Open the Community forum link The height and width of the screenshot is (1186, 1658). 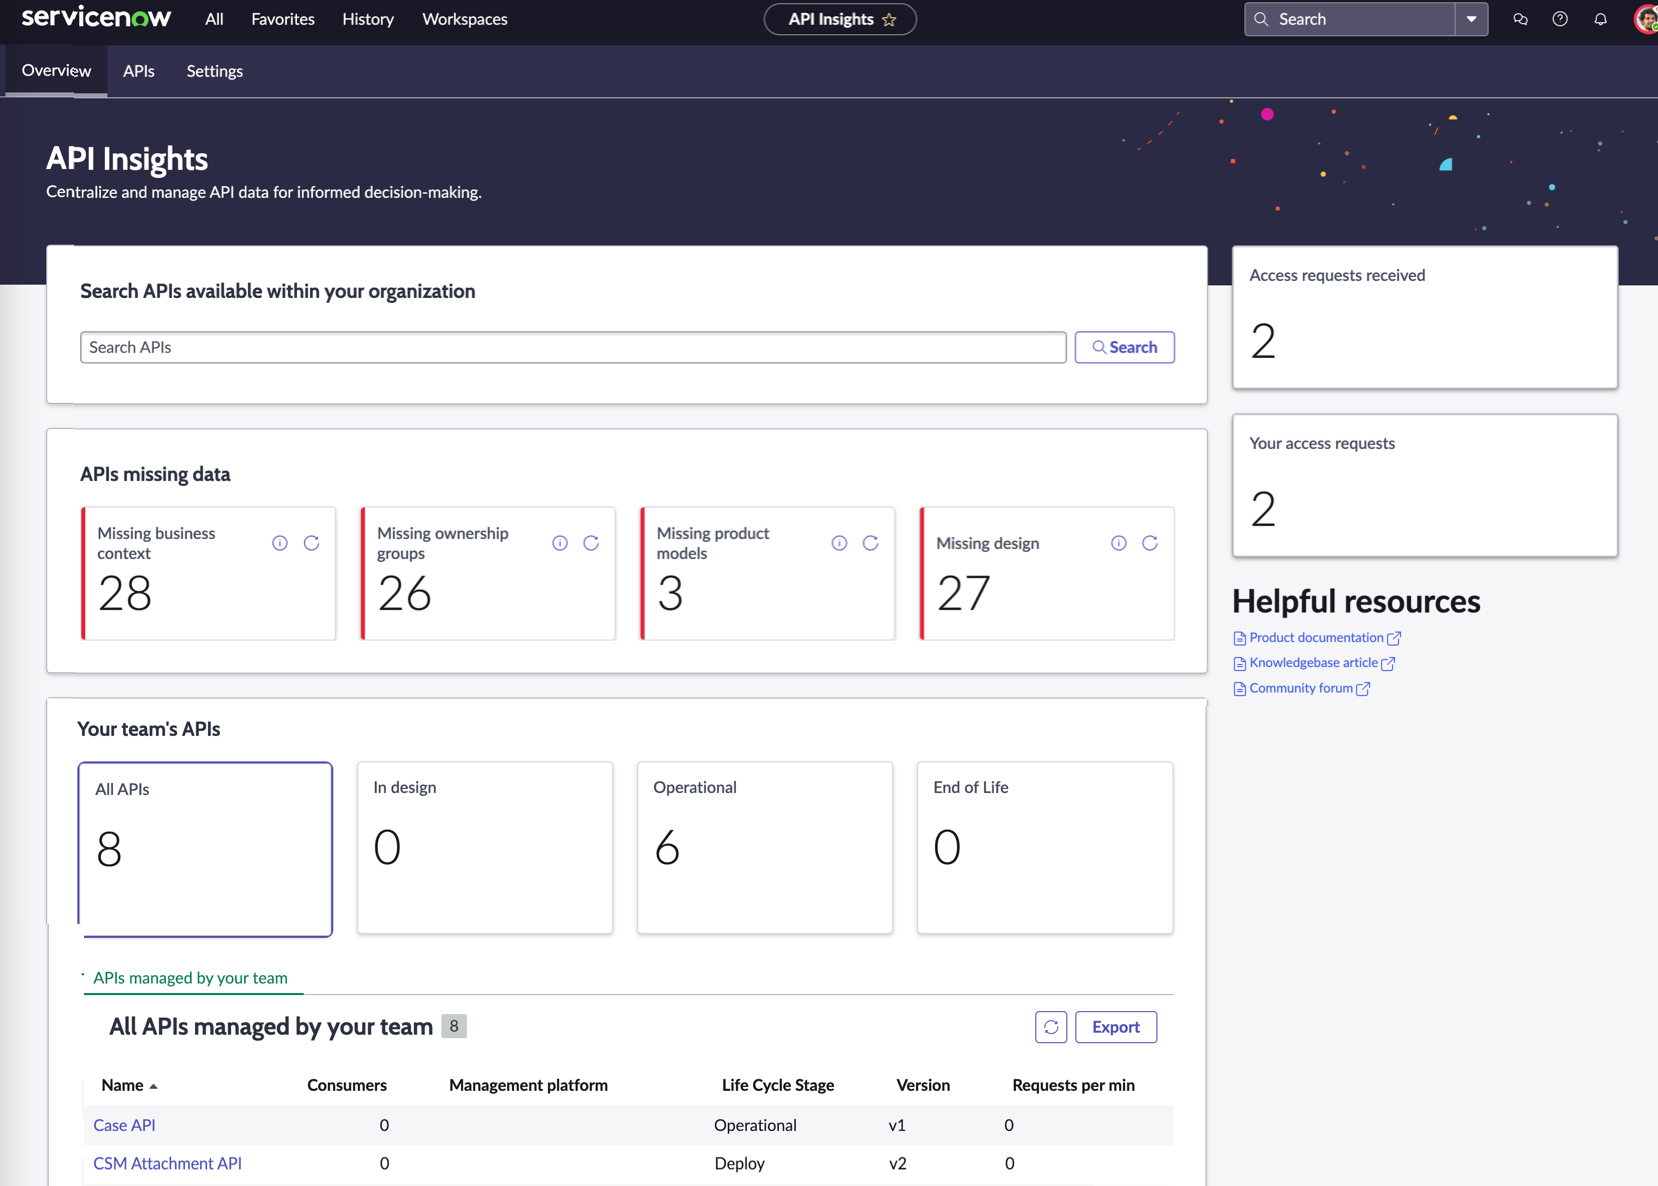point(1301,689)
